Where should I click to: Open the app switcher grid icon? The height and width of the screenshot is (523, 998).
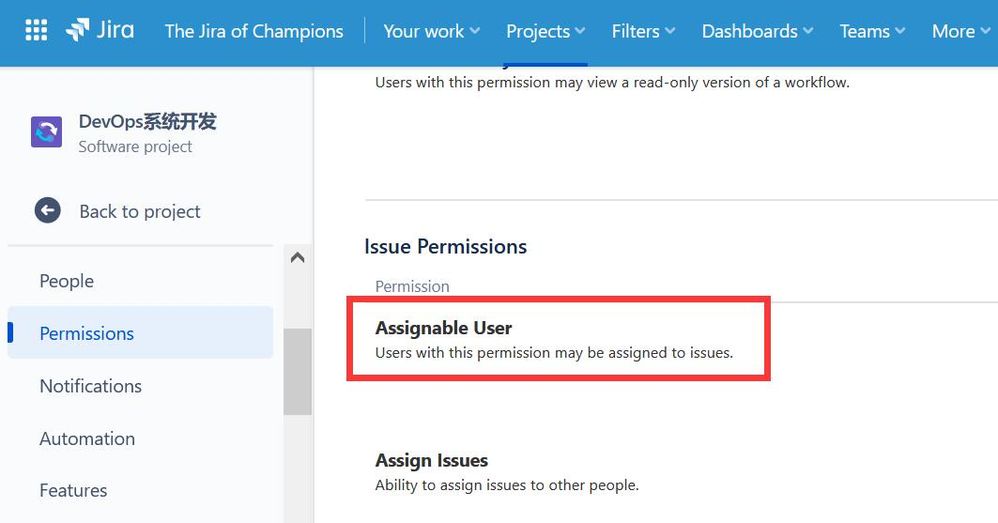pyautogui.click(x=36, y=30)
